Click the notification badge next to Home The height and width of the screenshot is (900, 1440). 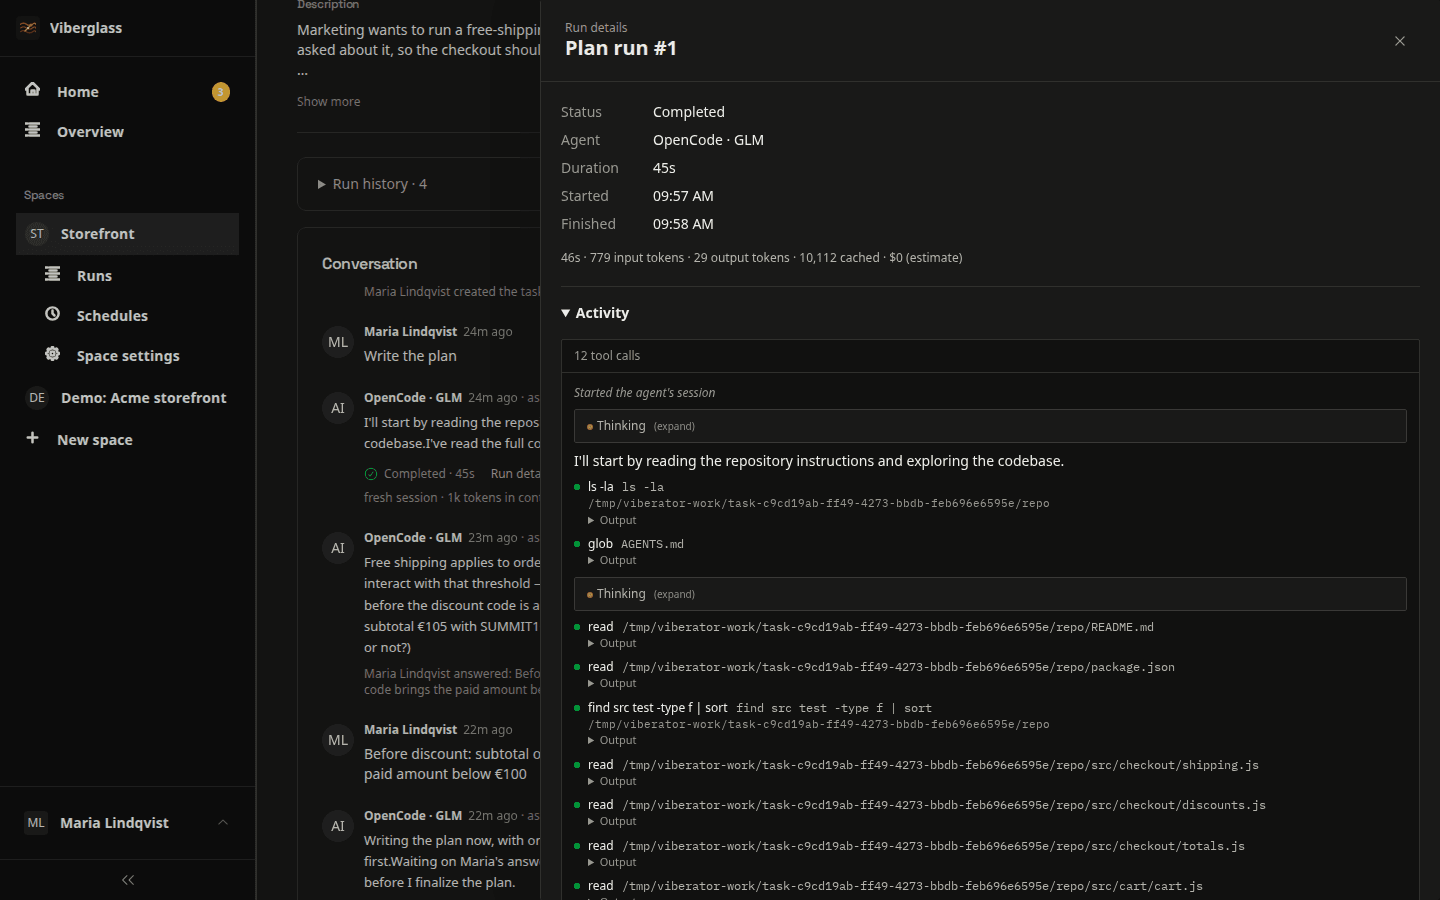tap(221, 92)
